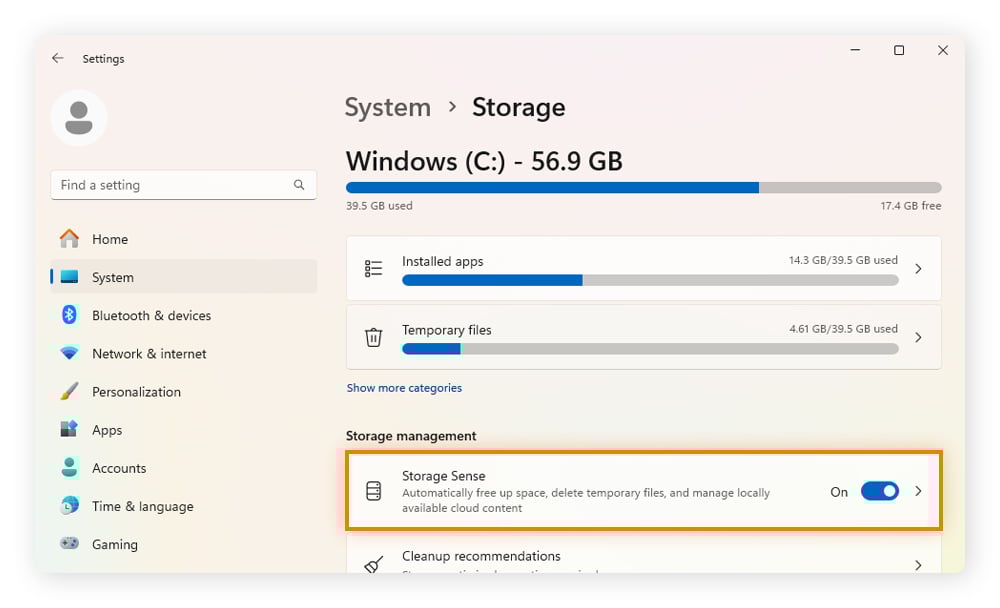
Task: Click the Windows (C:) storage usage bar
Action: click(643, 187)
